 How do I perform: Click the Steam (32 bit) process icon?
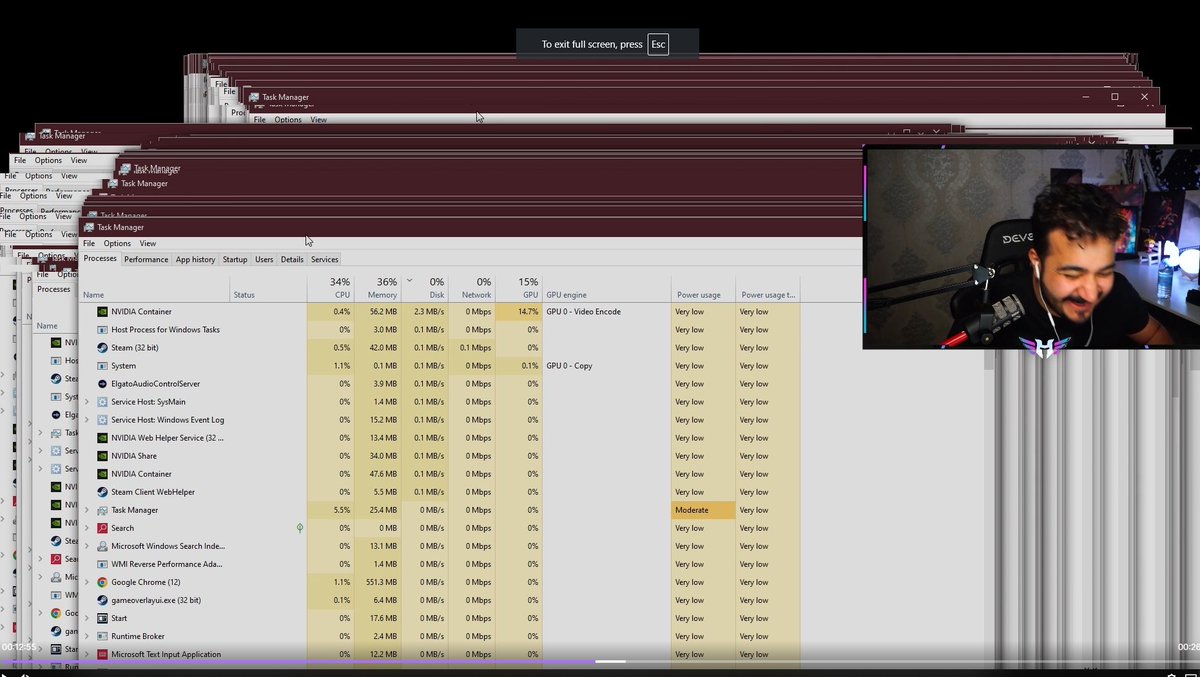click(x=102, y=348)
